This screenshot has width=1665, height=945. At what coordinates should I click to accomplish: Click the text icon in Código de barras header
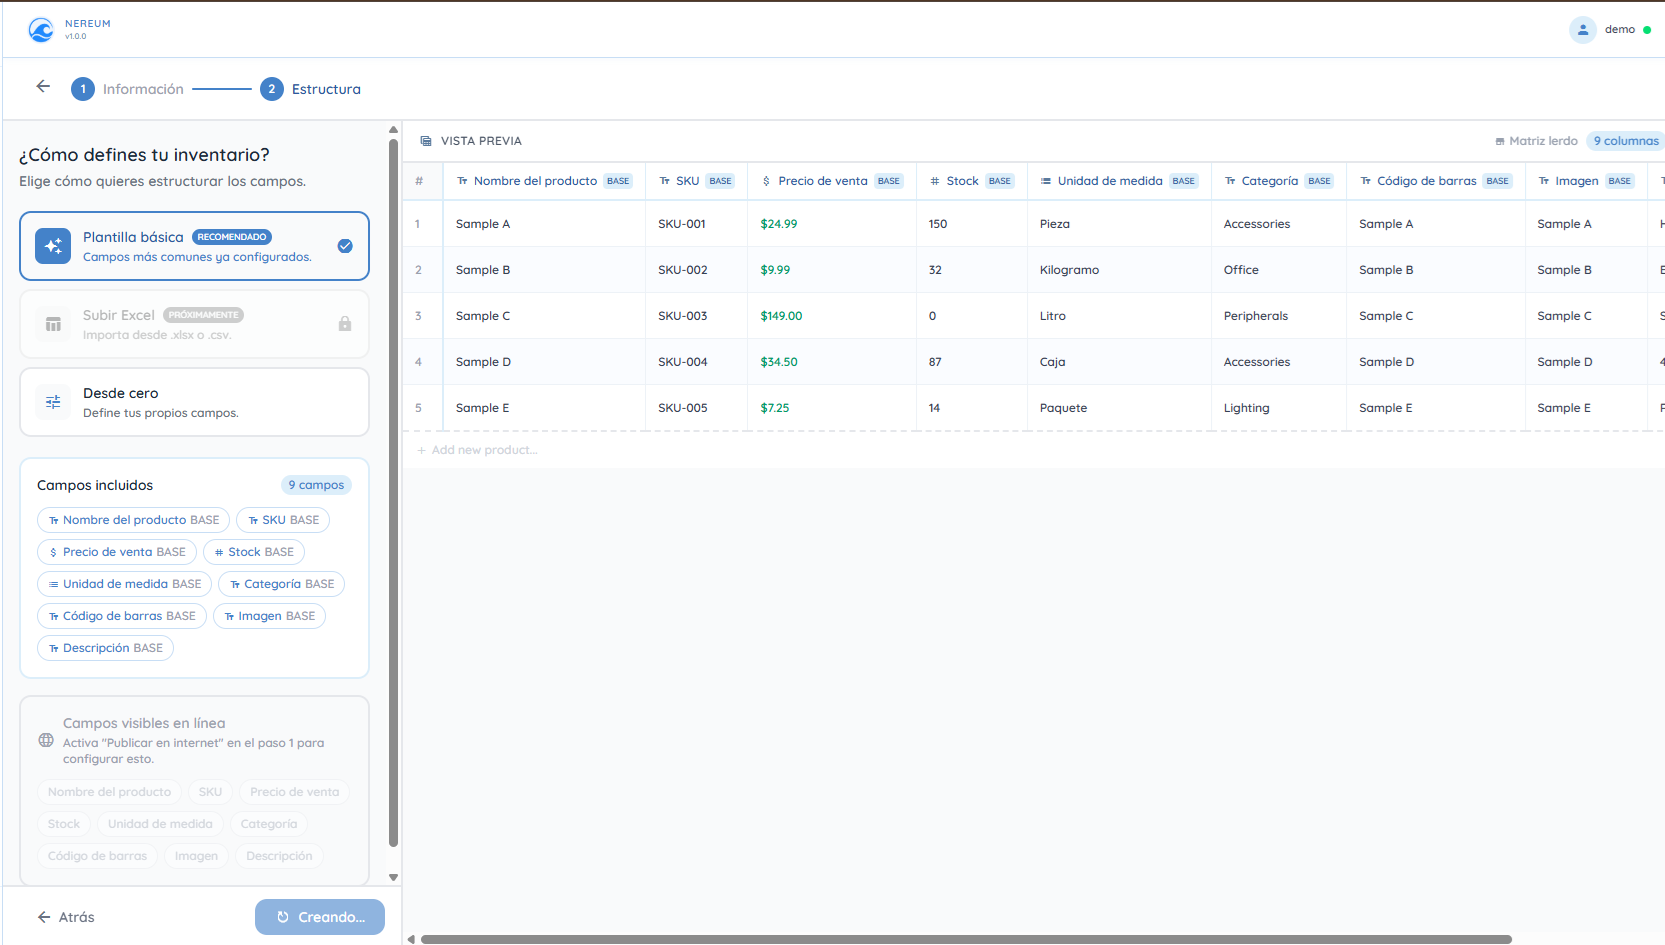[x=1365, y=181]
